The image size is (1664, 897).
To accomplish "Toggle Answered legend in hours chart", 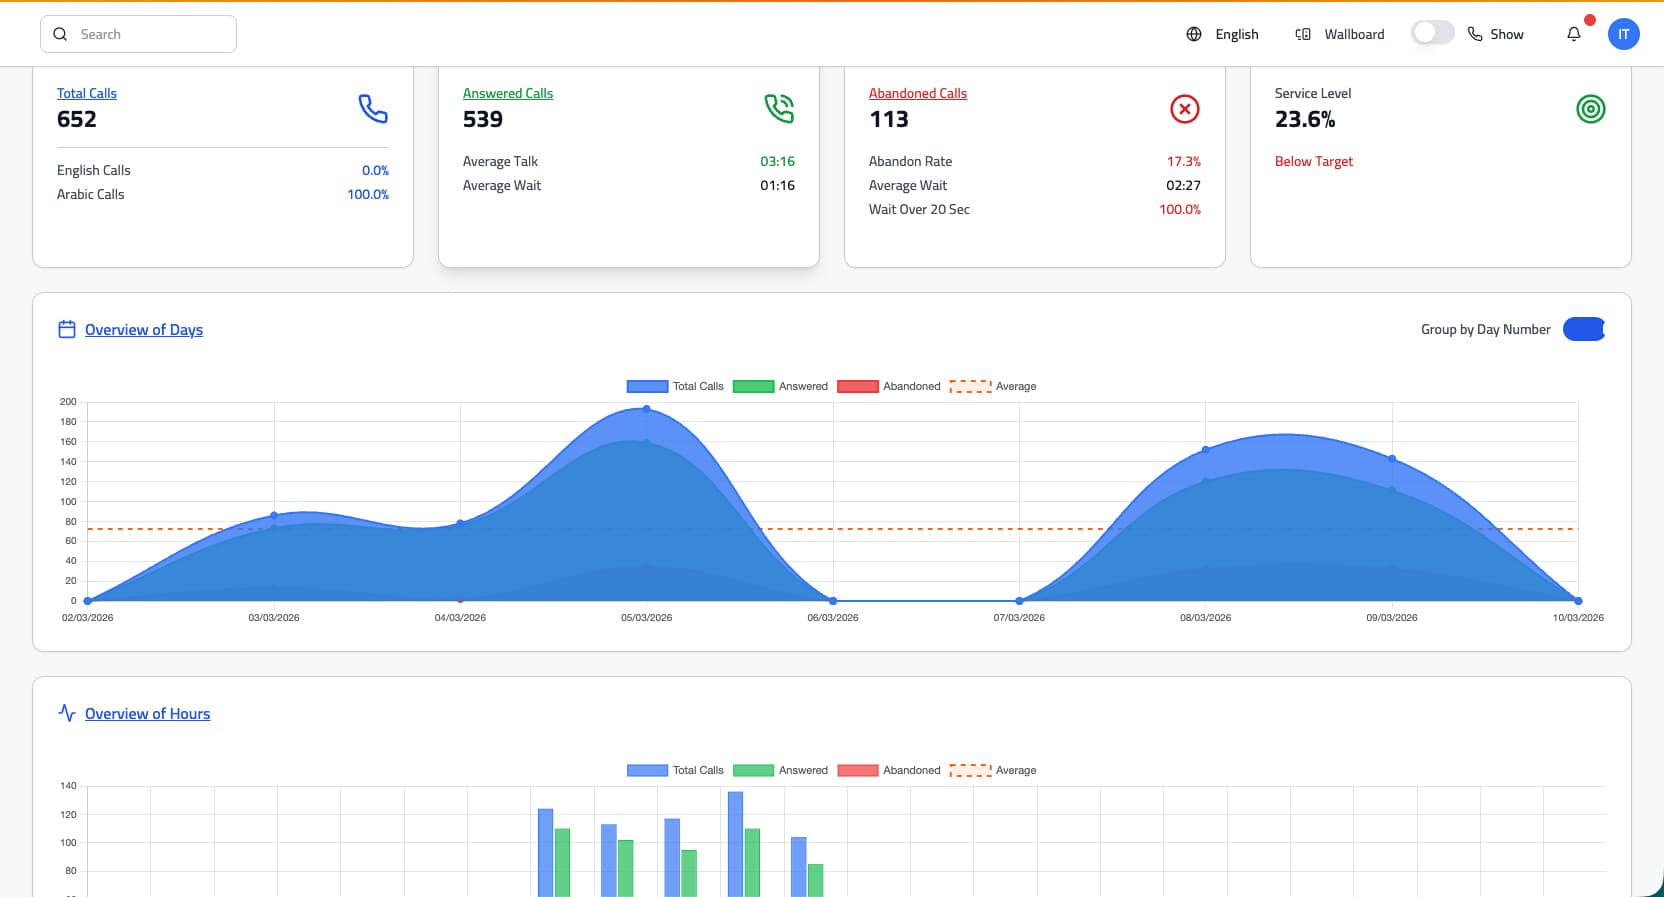I will point(780,770).
